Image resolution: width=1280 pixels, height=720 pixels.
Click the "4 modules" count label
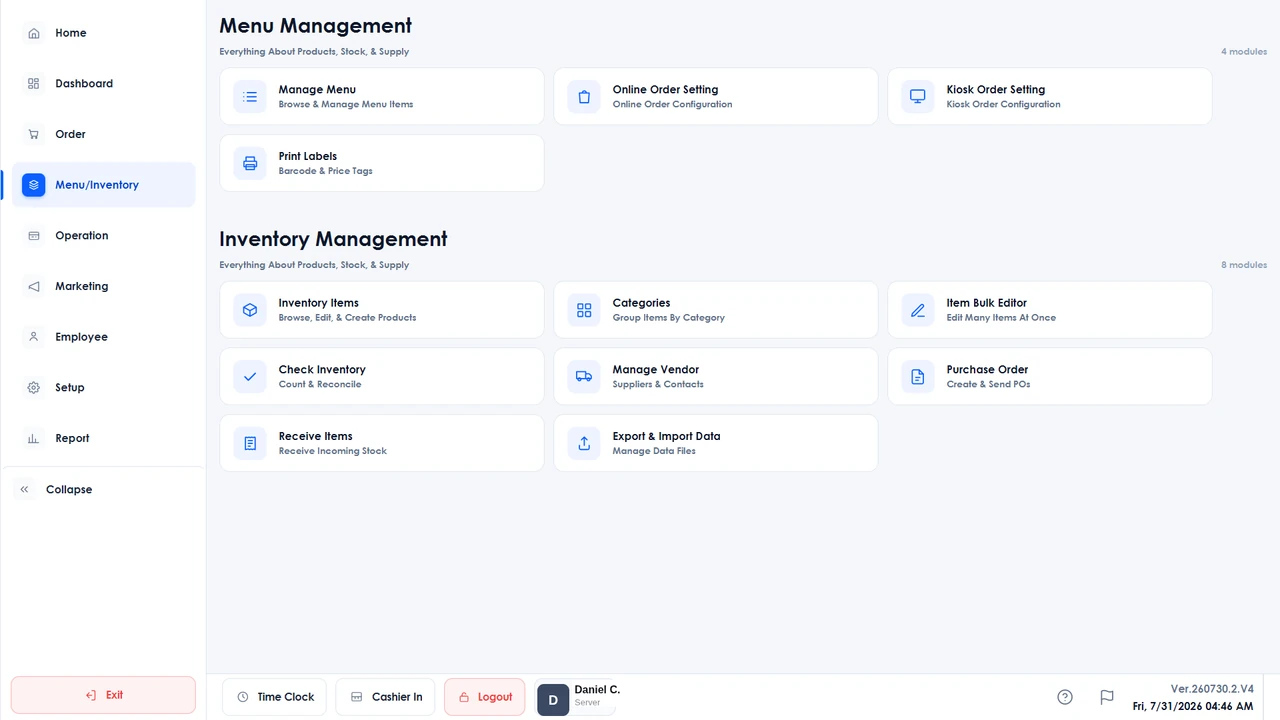pos(1244,52)
